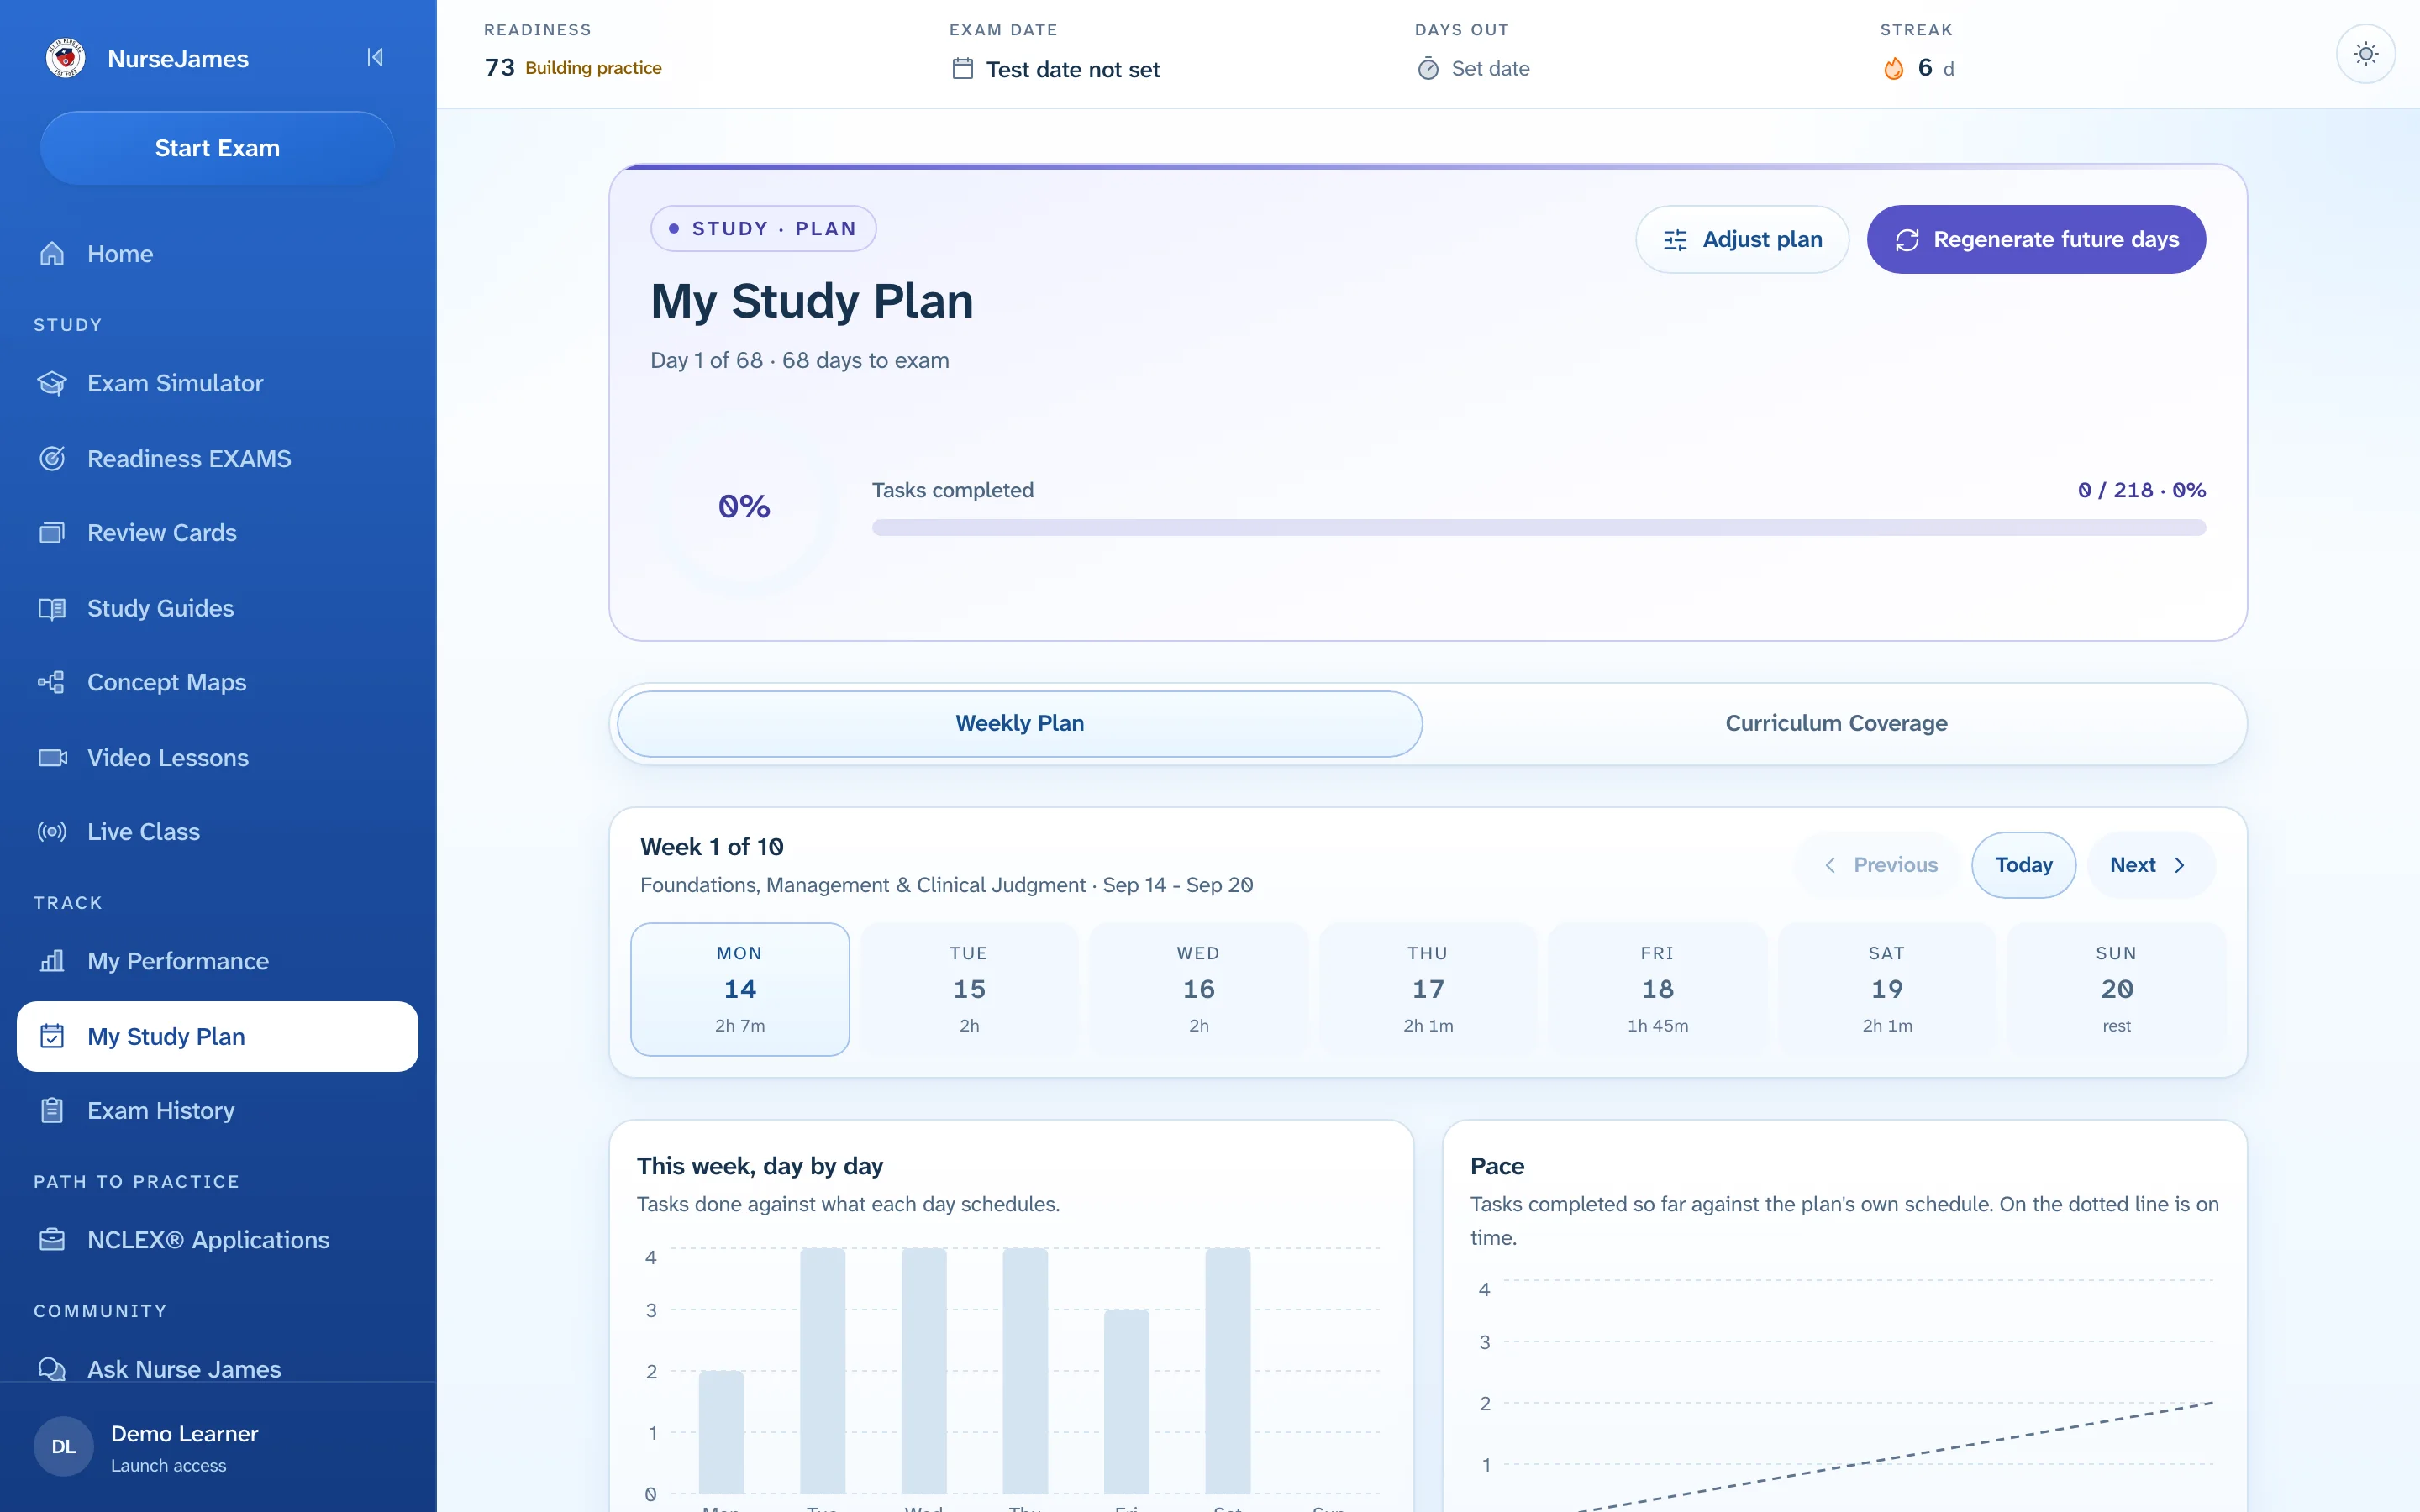Select the Wednesday 16 day card
The image size is (2420, 1512).
1198,989
